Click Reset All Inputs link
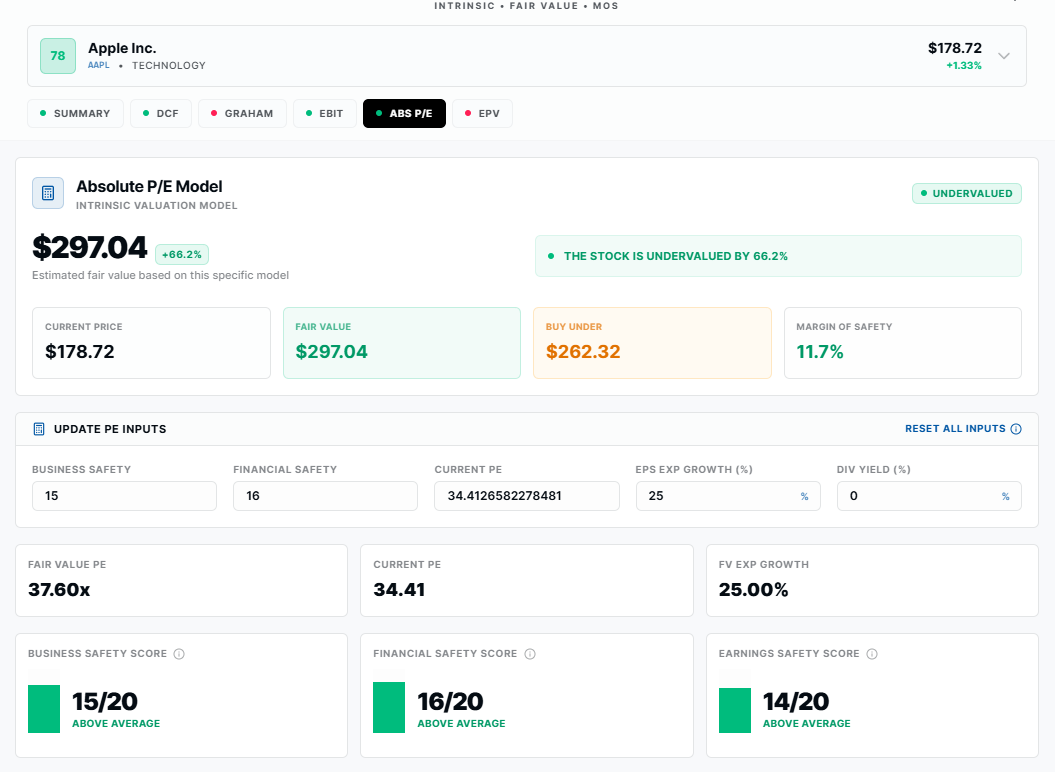1055x772 pixels. (955, 429)
